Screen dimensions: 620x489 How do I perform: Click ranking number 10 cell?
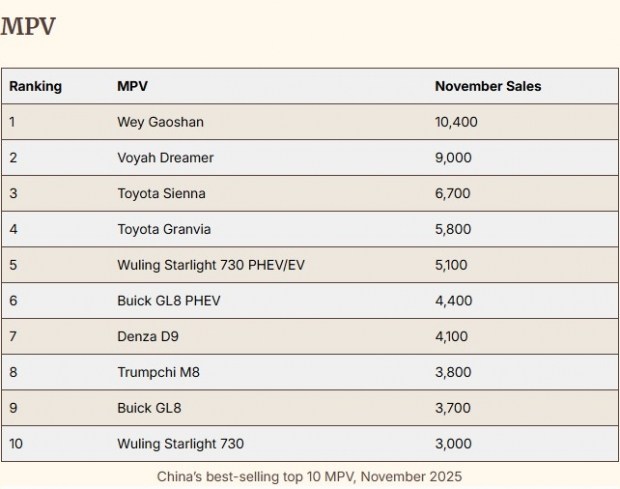tap(17, 443)
